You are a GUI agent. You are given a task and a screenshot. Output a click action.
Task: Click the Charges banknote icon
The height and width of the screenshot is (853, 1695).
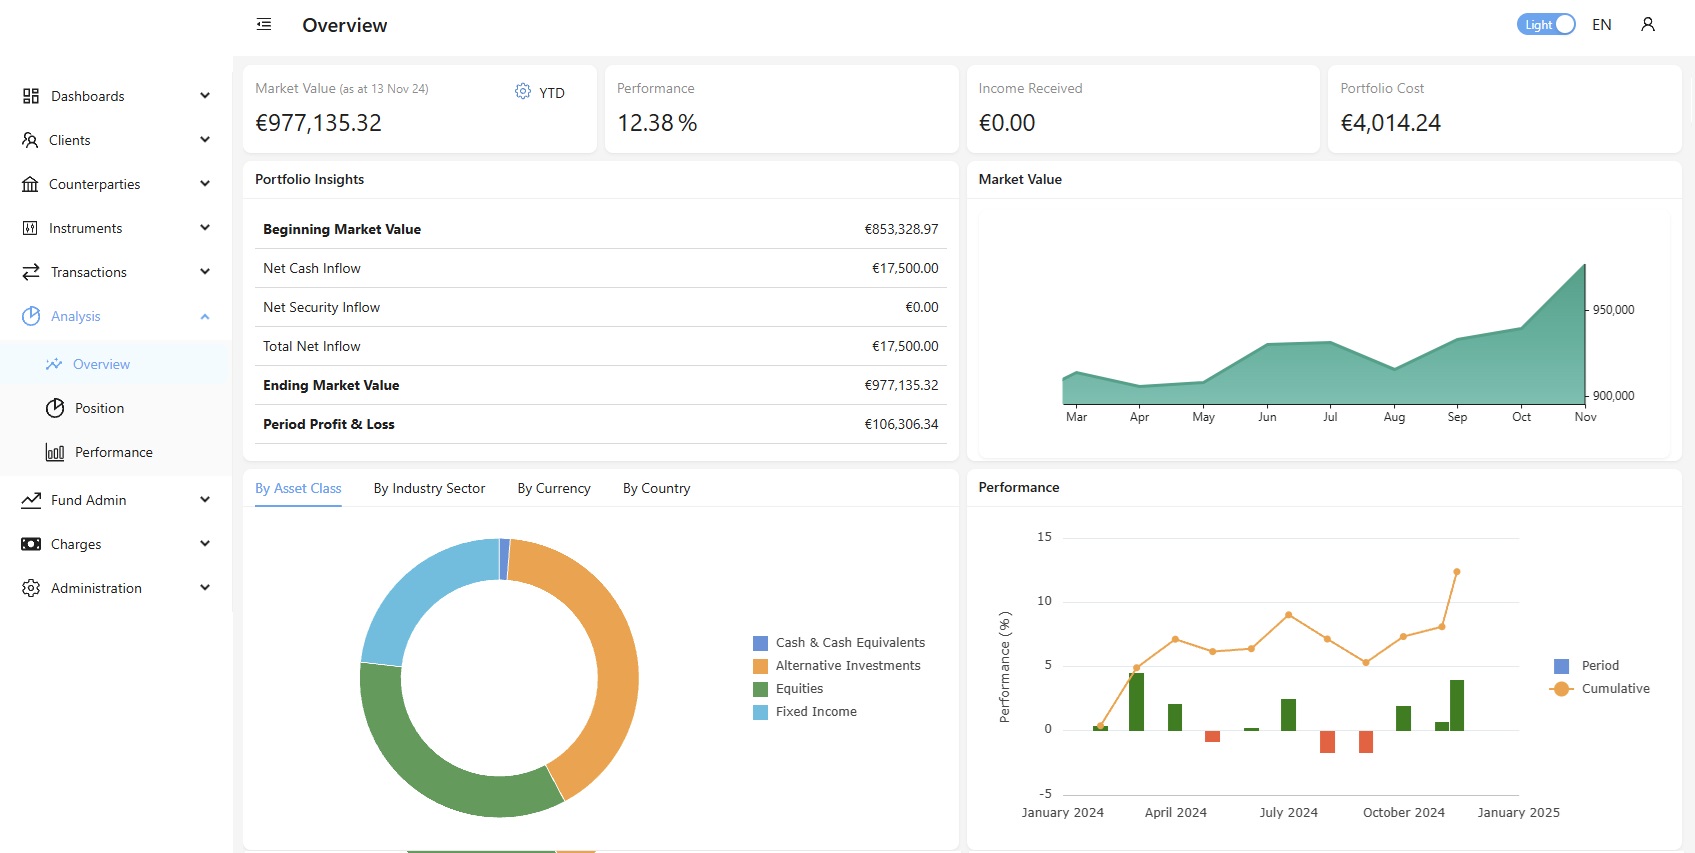tap(31, 544)
